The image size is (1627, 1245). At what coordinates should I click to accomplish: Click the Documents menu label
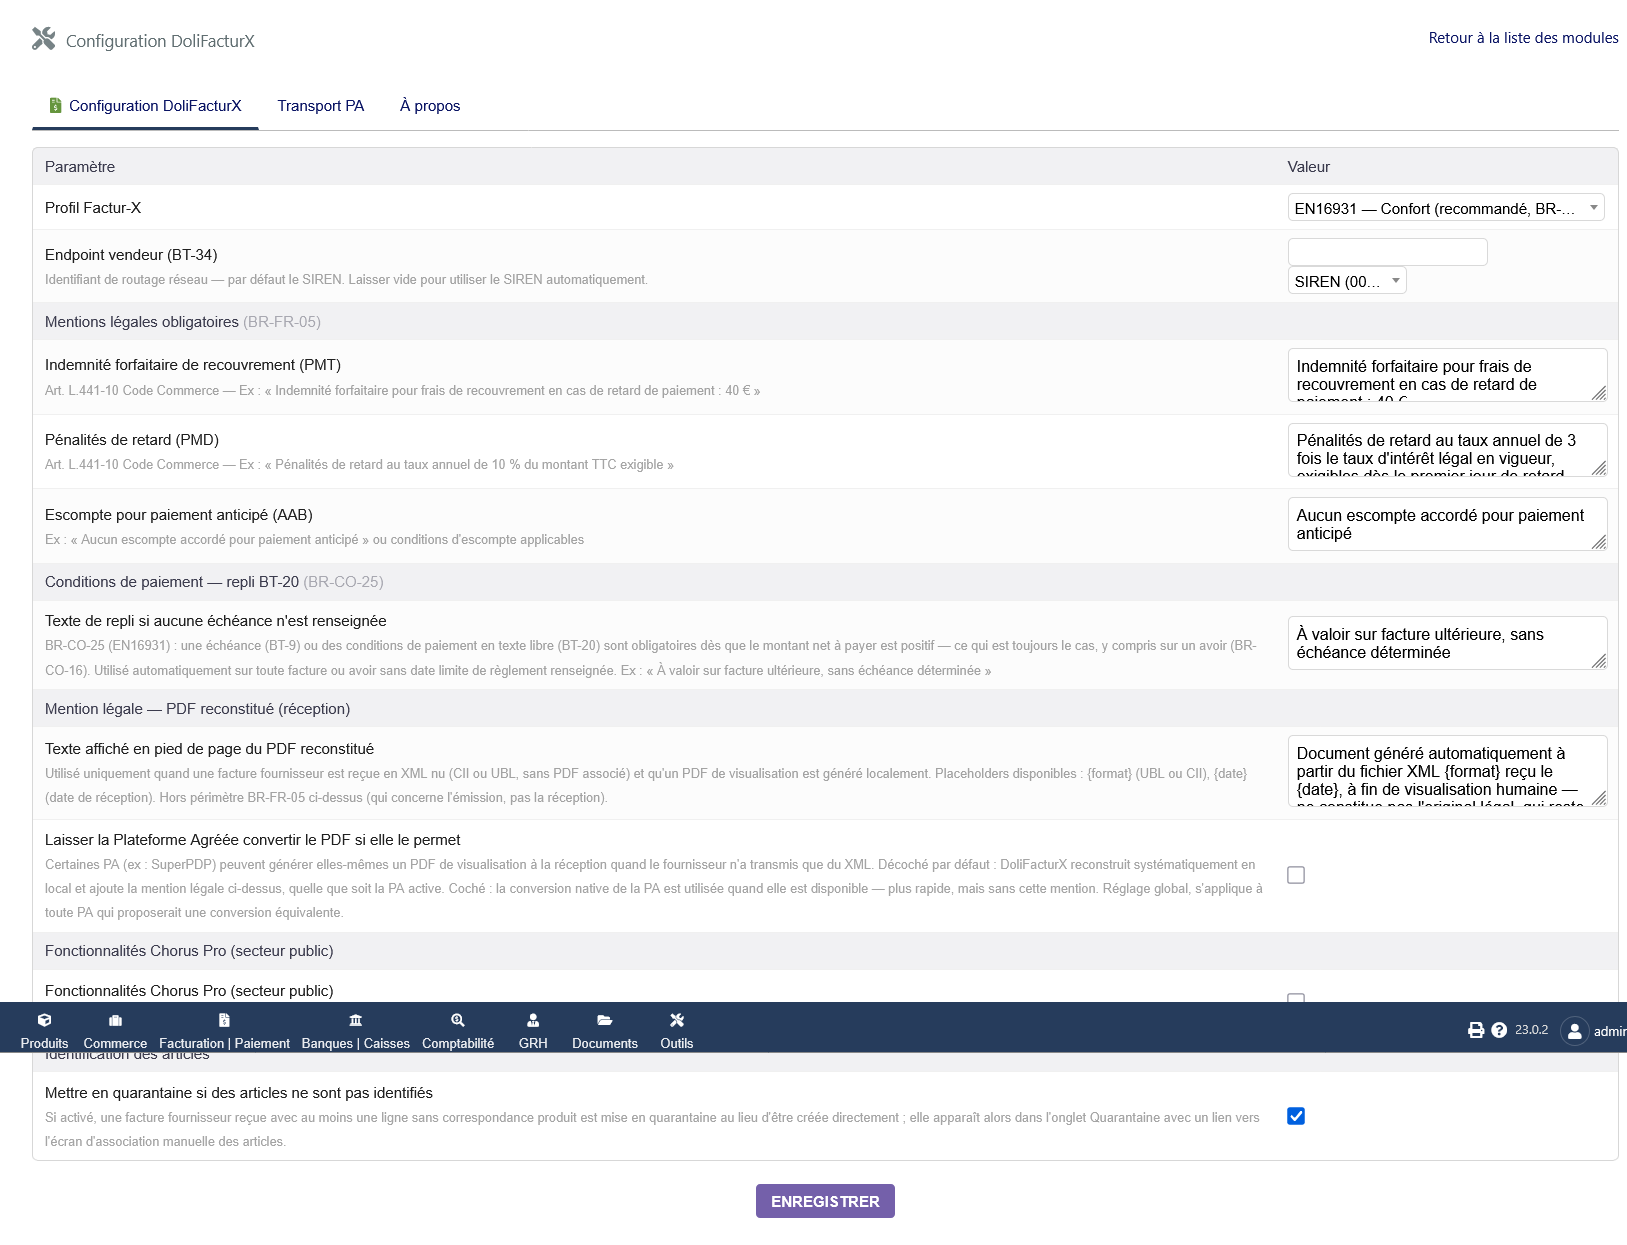click(x=605, y=1043)
